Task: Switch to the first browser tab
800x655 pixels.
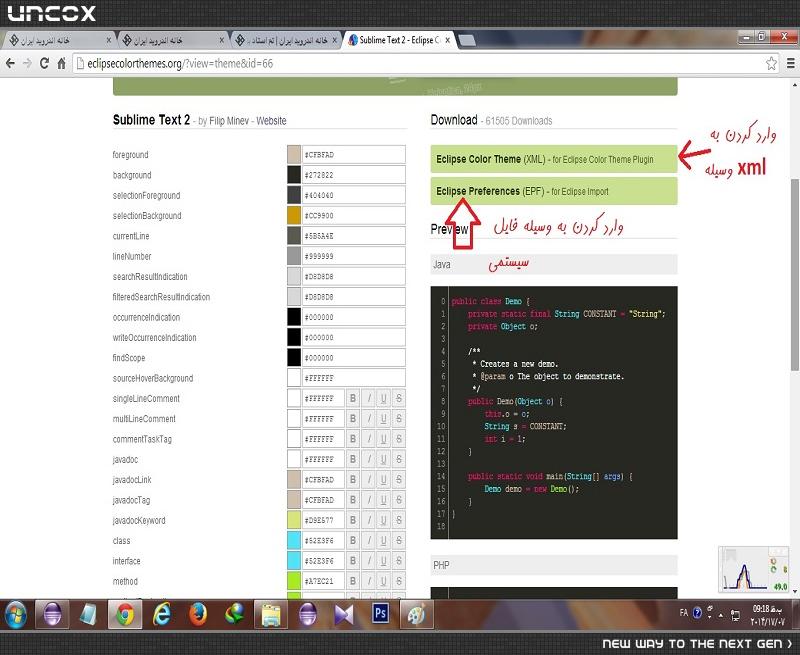Action: coord(59,40)
